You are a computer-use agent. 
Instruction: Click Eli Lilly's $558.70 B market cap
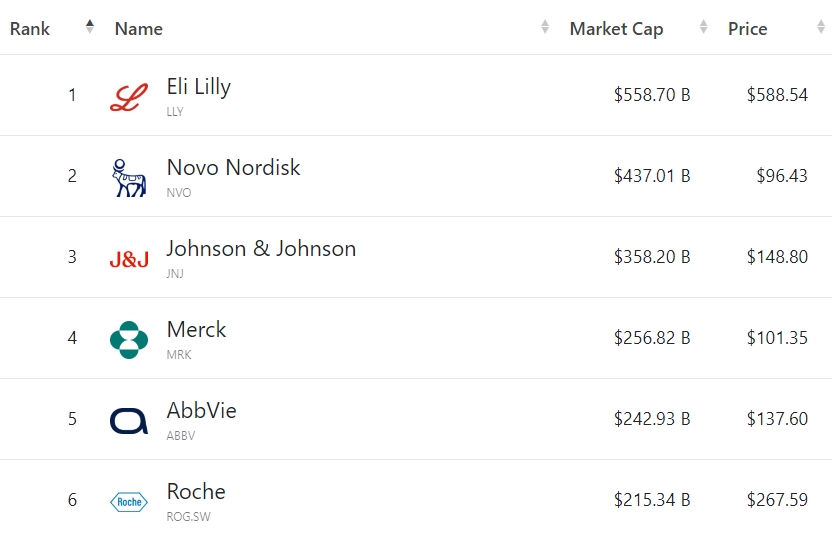pyautogui.click(x=652, y=96)
